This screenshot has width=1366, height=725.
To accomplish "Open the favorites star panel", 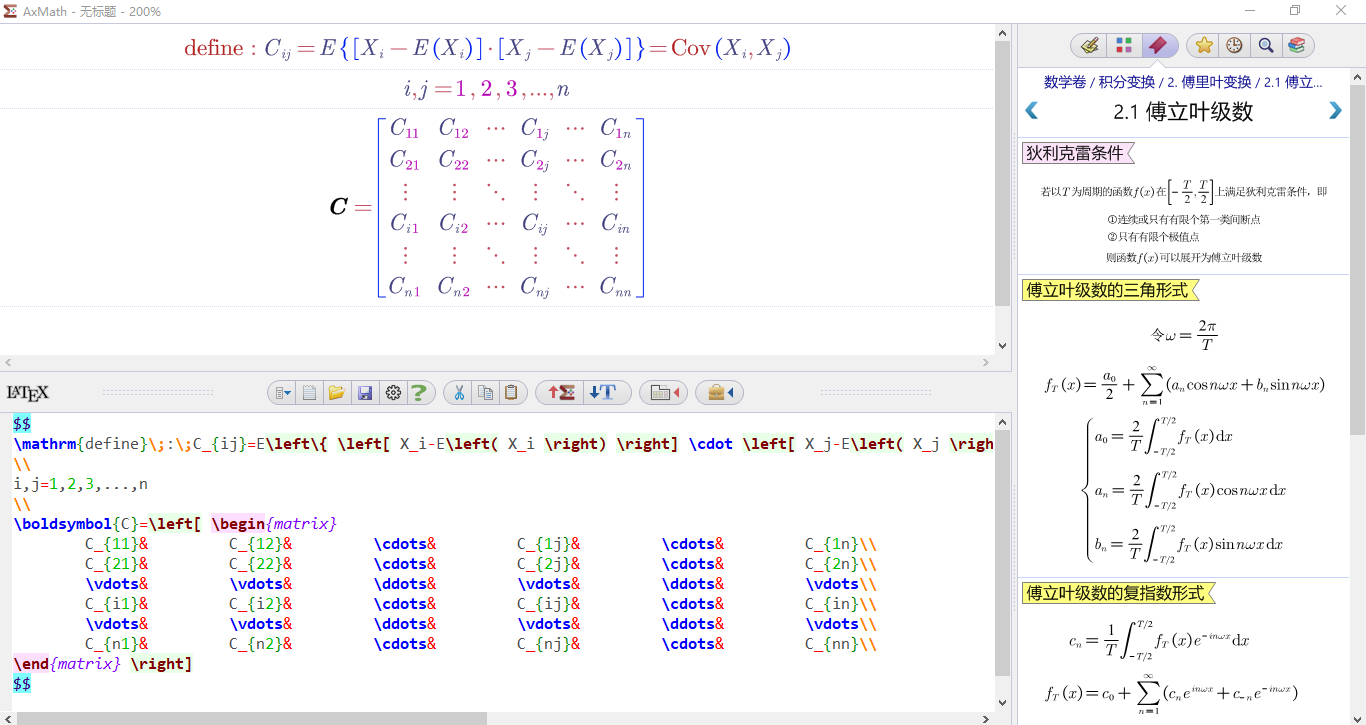I will coord(1204,45).
